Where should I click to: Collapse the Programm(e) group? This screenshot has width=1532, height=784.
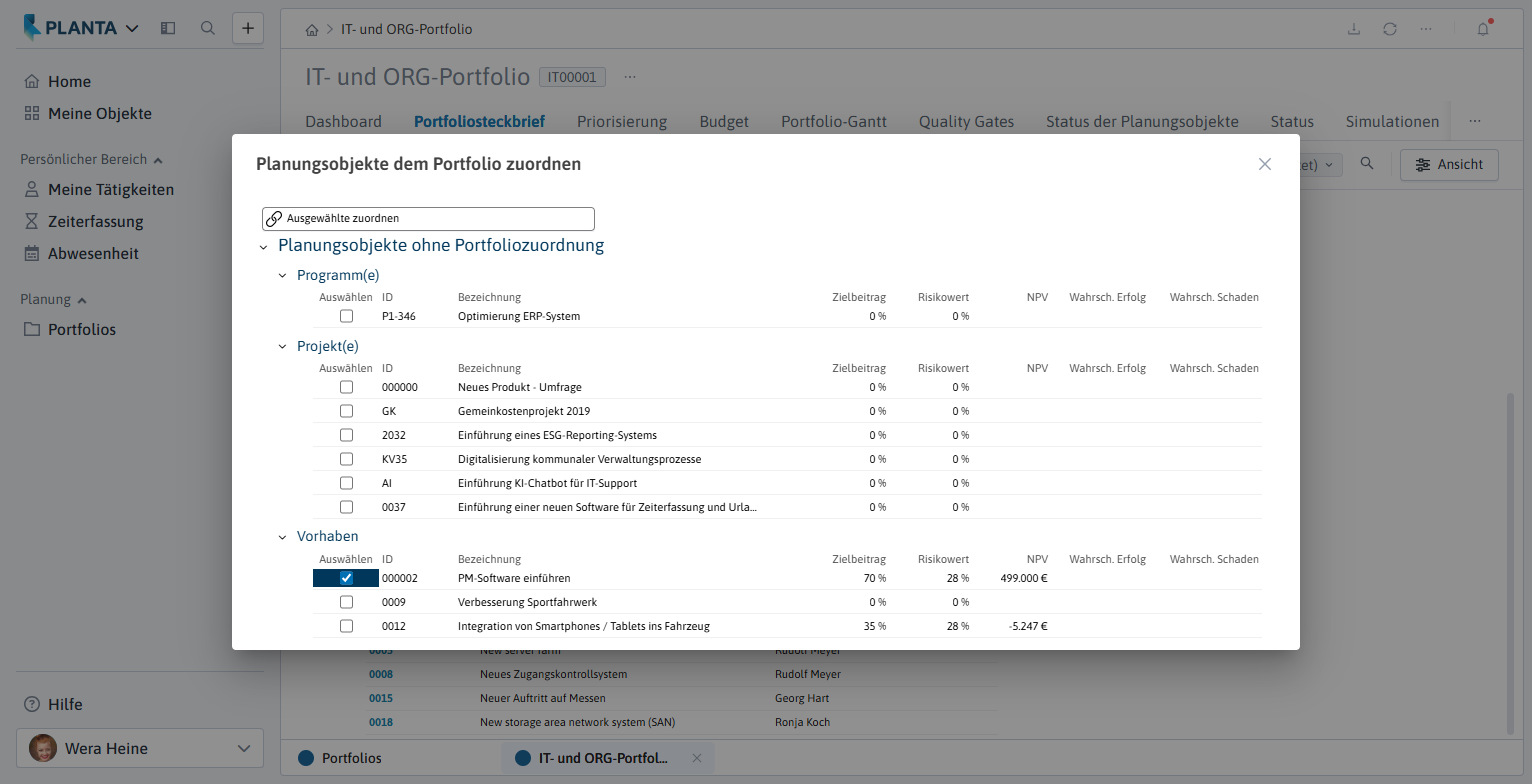[x=282, y=275]
